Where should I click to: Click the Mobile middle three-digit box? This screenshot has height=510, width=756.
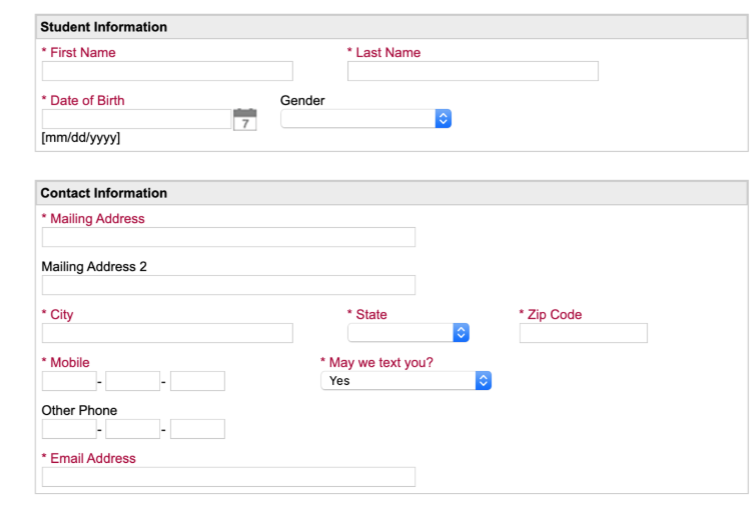[x=133, y=381]
